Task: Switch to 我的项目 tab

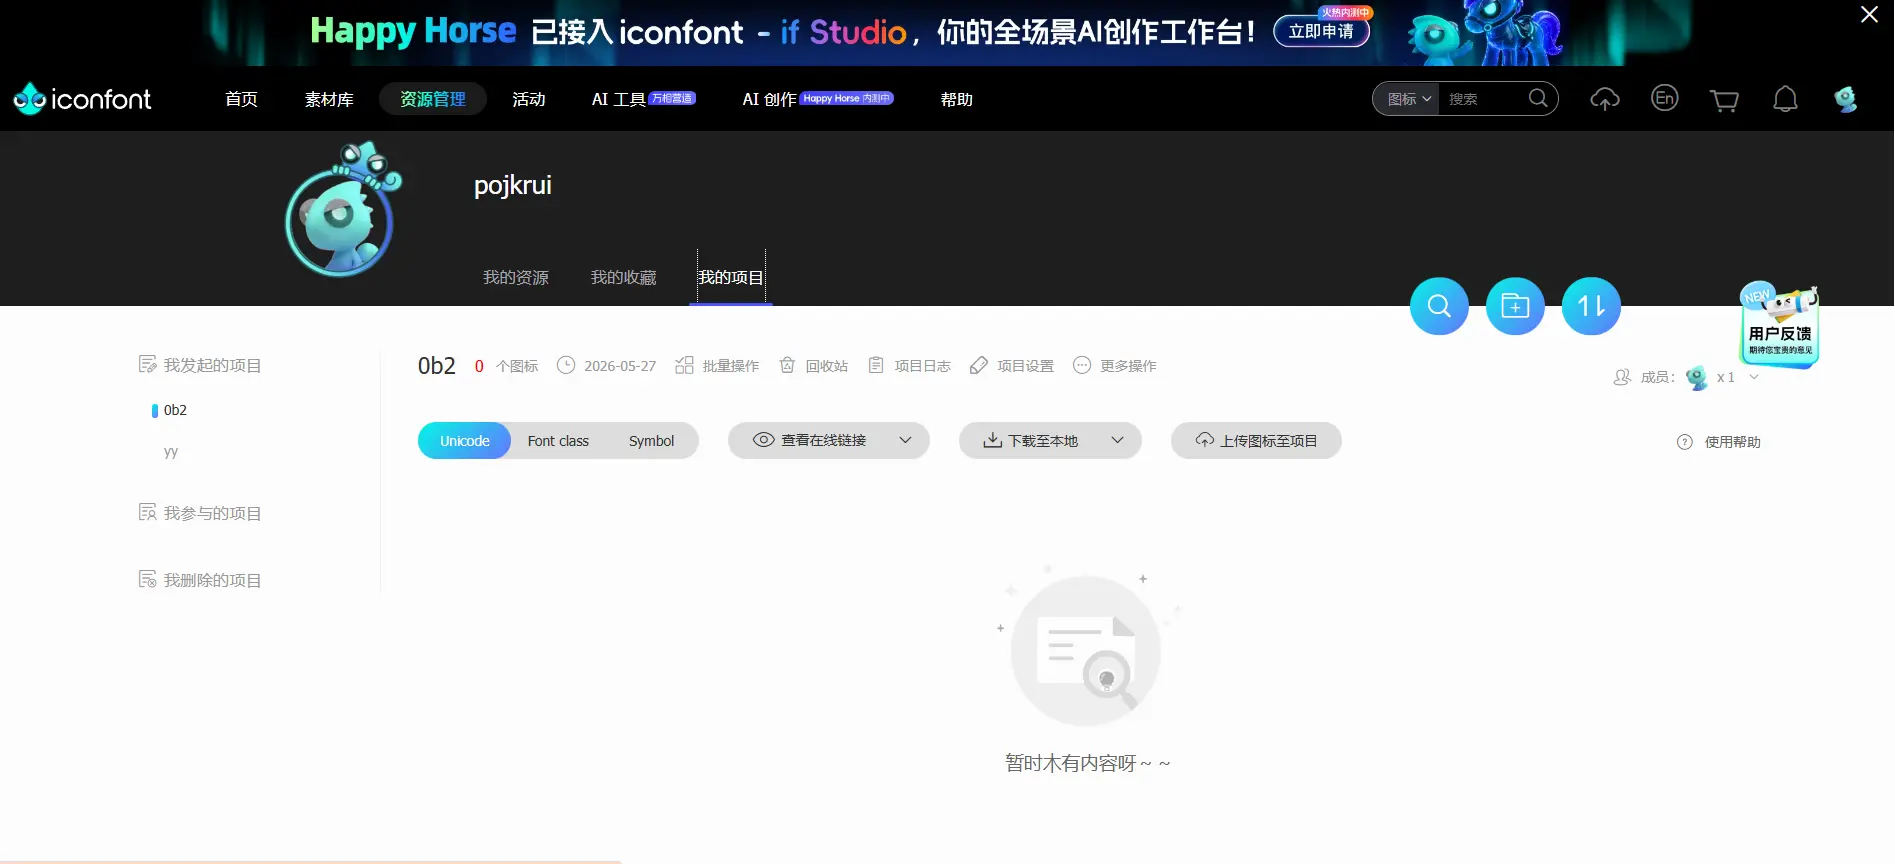Action: (731, 278)
